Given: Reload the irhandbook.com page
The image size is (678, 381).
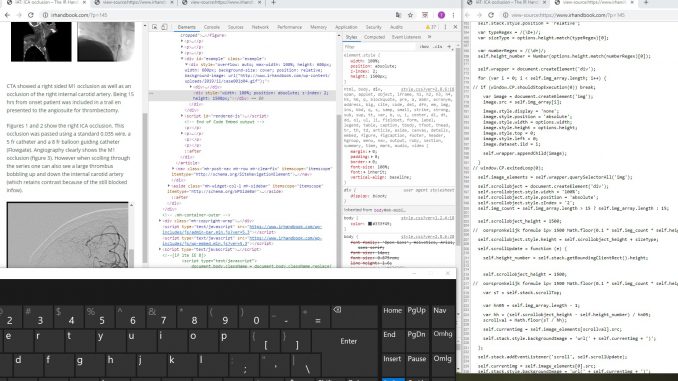Looking at the screenshot, I should [x=30, y=15].
